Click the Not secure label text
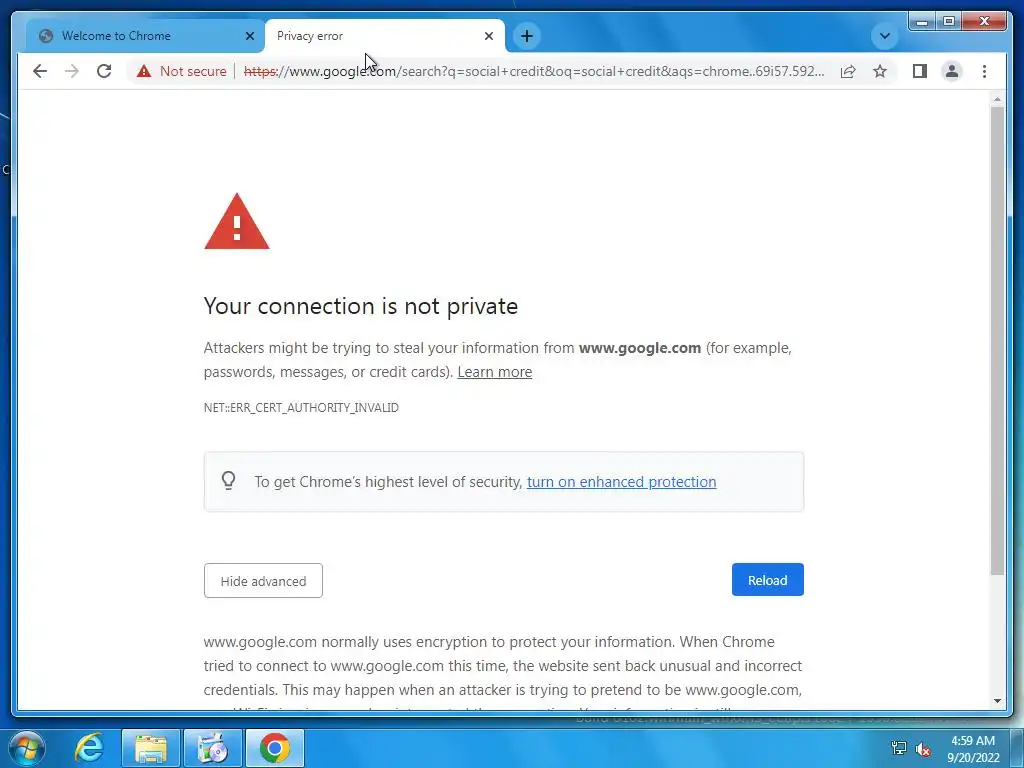This screenshot has width=1024, height=768. click(193, 71)
